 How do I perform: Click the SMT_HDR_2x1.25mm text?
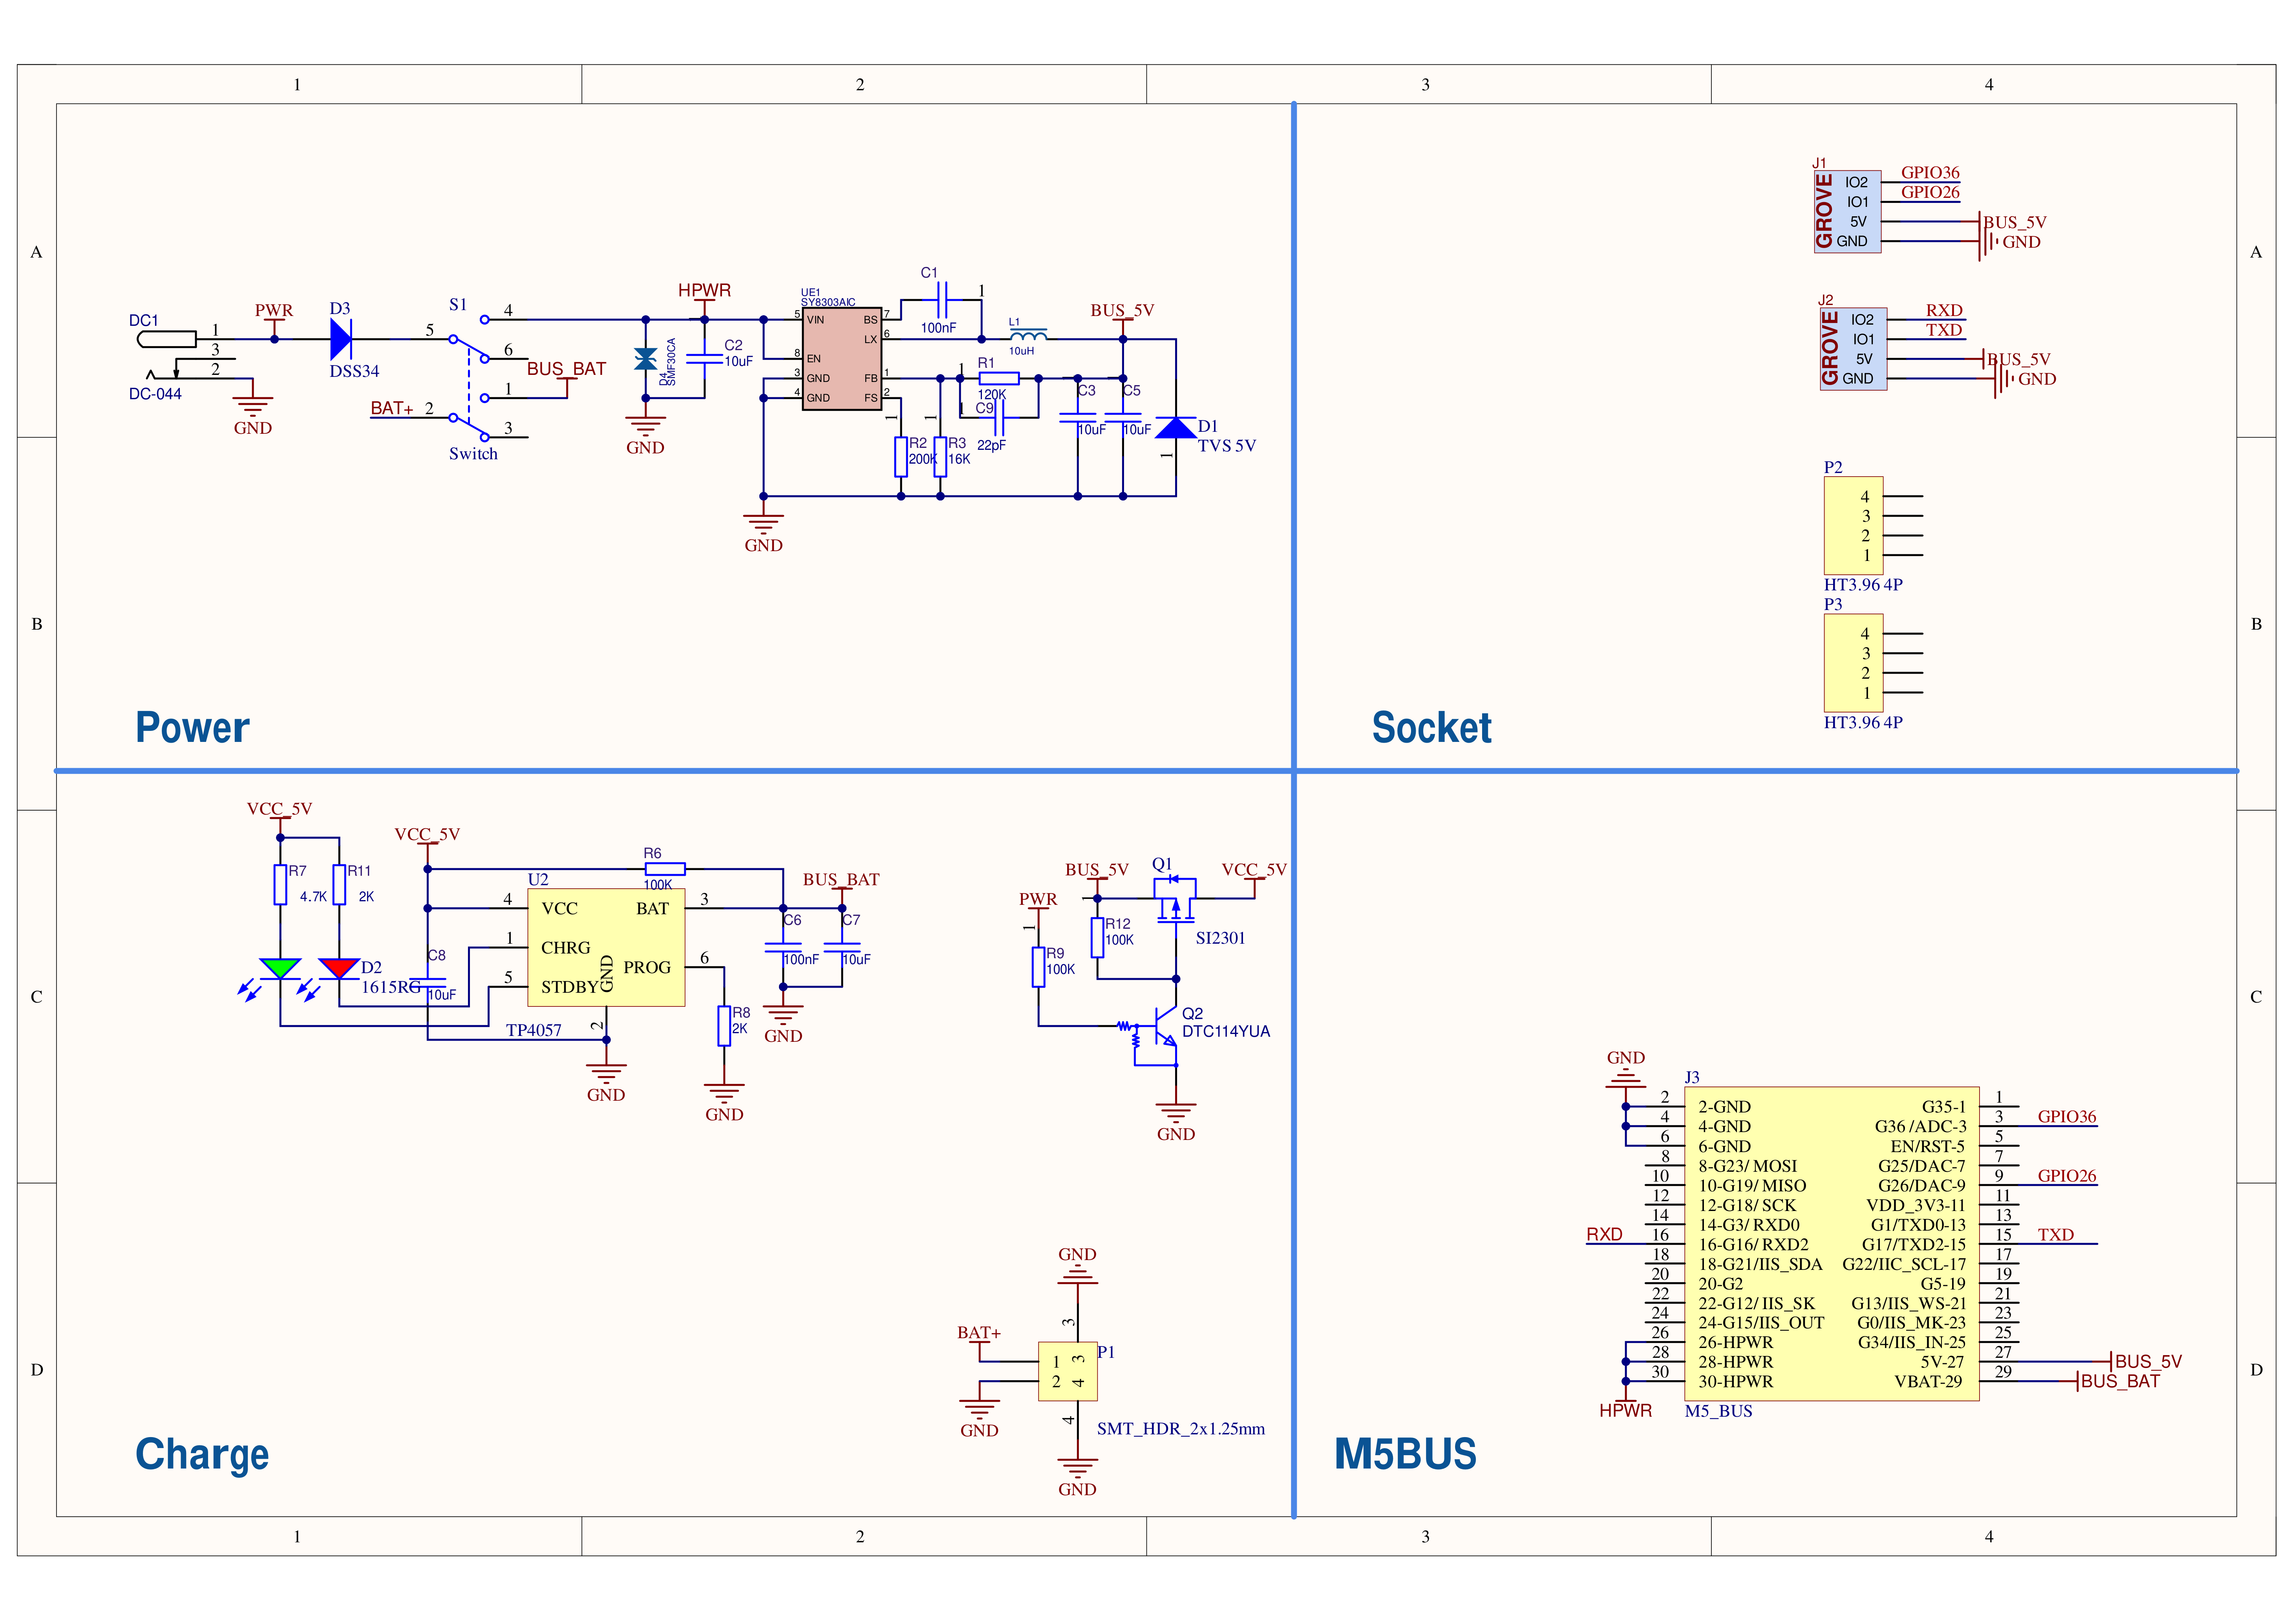click(x=1180, y=1428)
